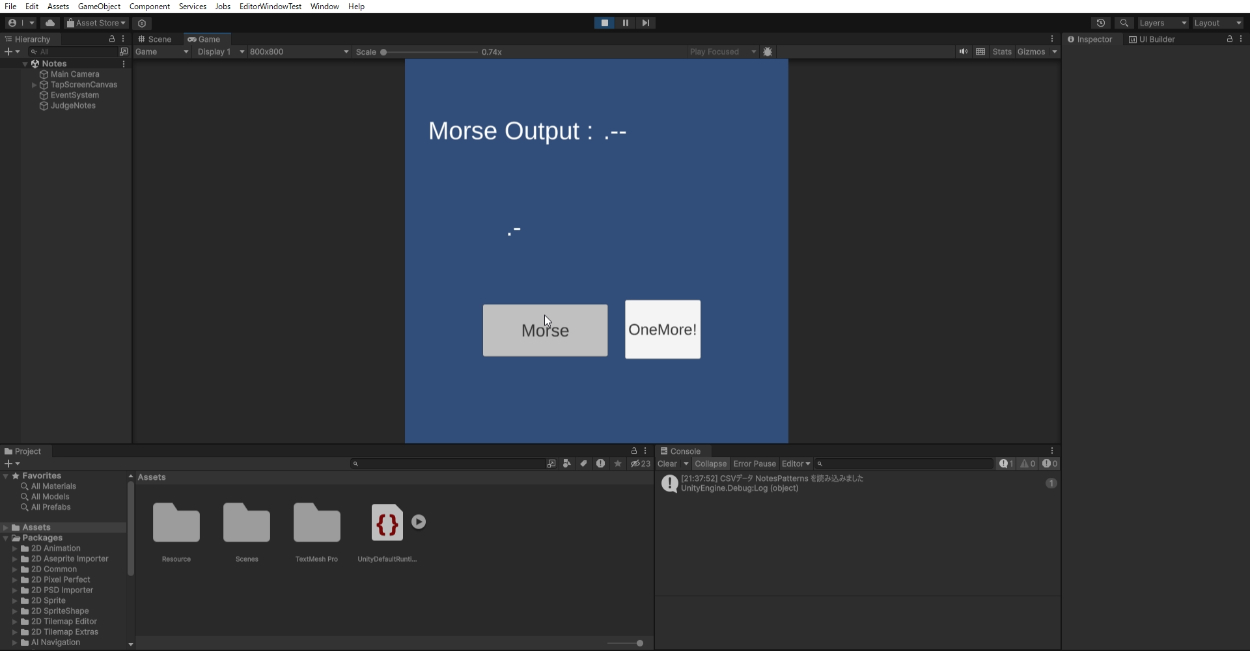Click the bug icon beside Play Focused
The height and width of the screenshot is (651, 1250).
[768, 52]
